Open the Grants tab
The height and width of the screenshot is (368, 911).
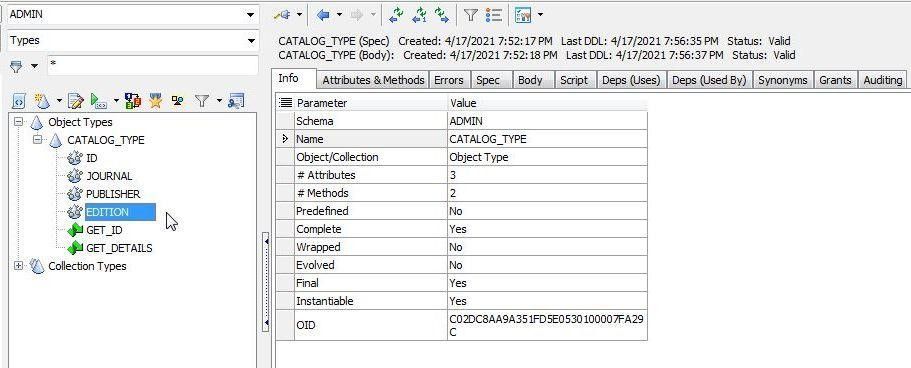[x=835, y=80]
